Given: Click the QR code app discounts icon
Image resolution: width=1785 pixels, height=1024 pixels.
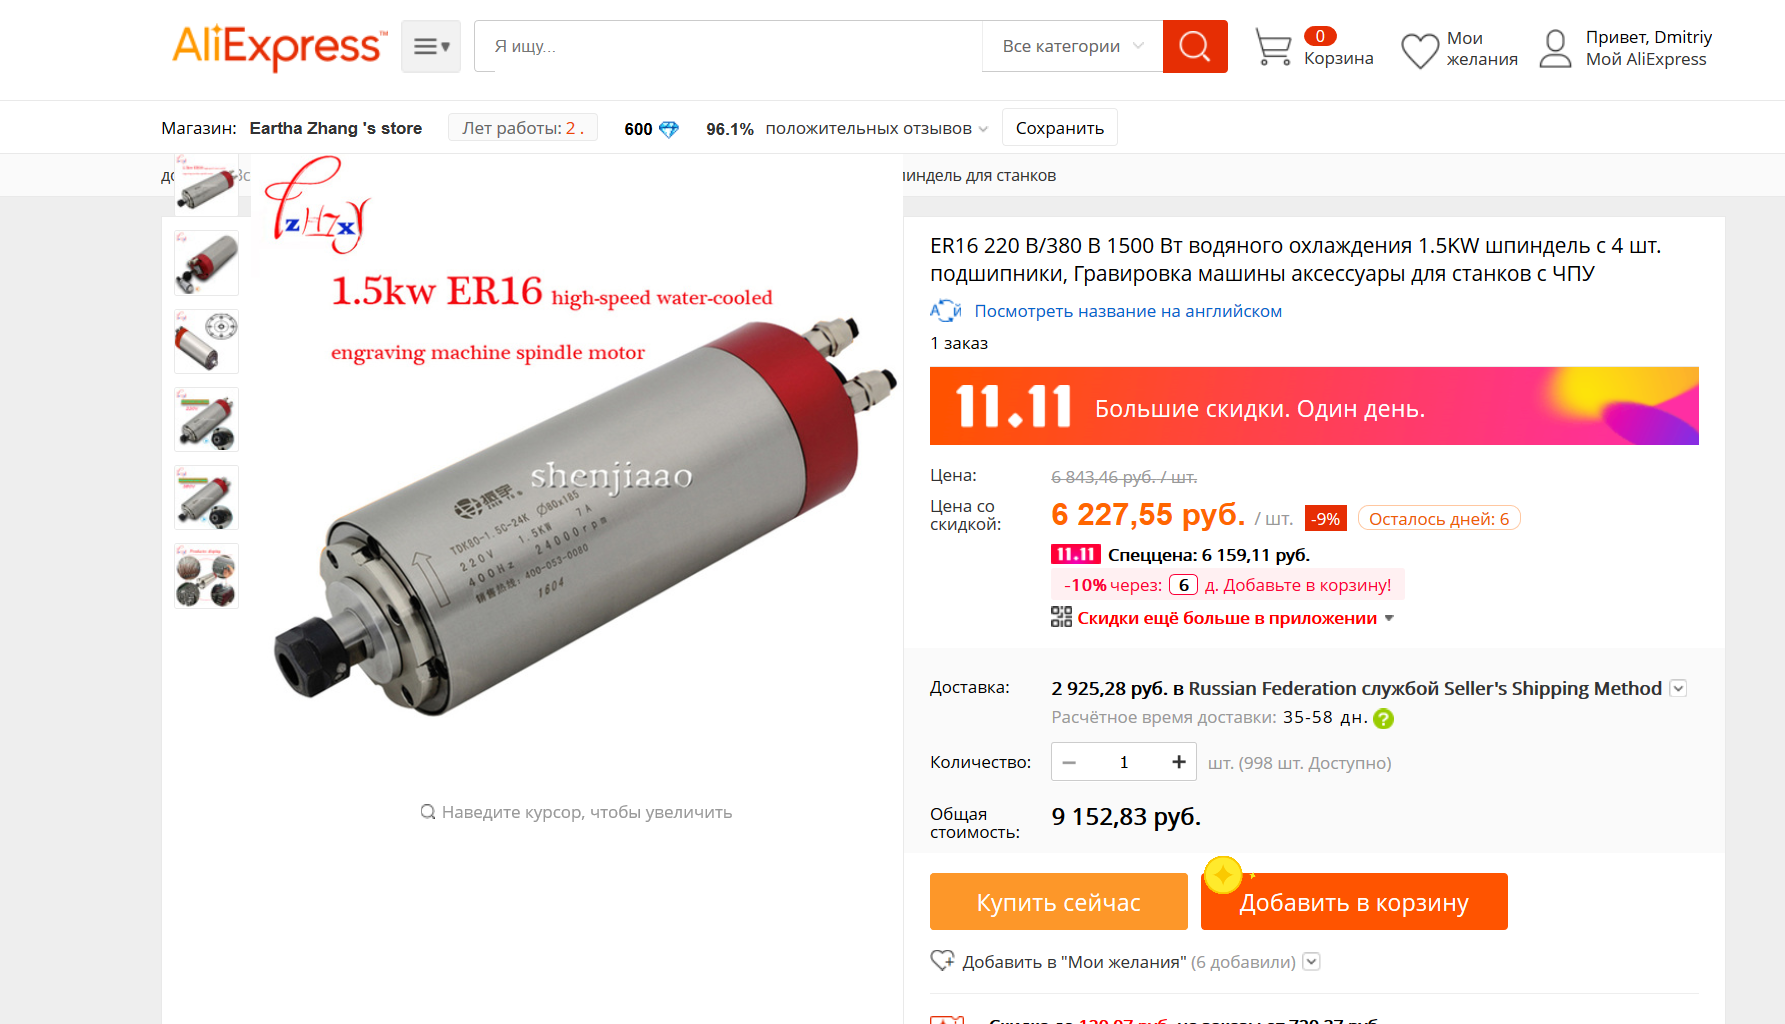Looking at the screenshot, I should point(1061,617).
